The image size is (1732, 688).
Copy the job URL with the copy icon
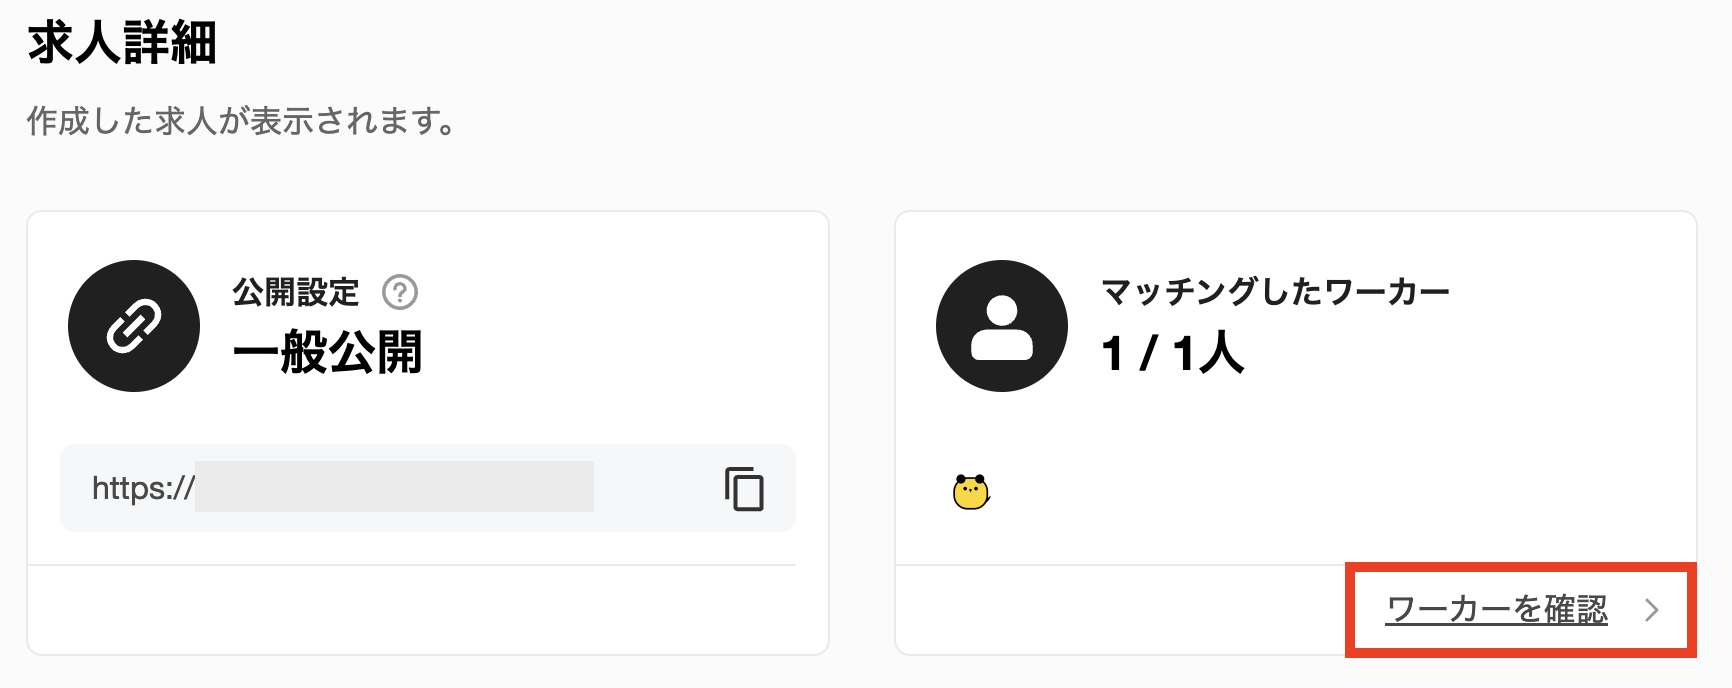744,489
